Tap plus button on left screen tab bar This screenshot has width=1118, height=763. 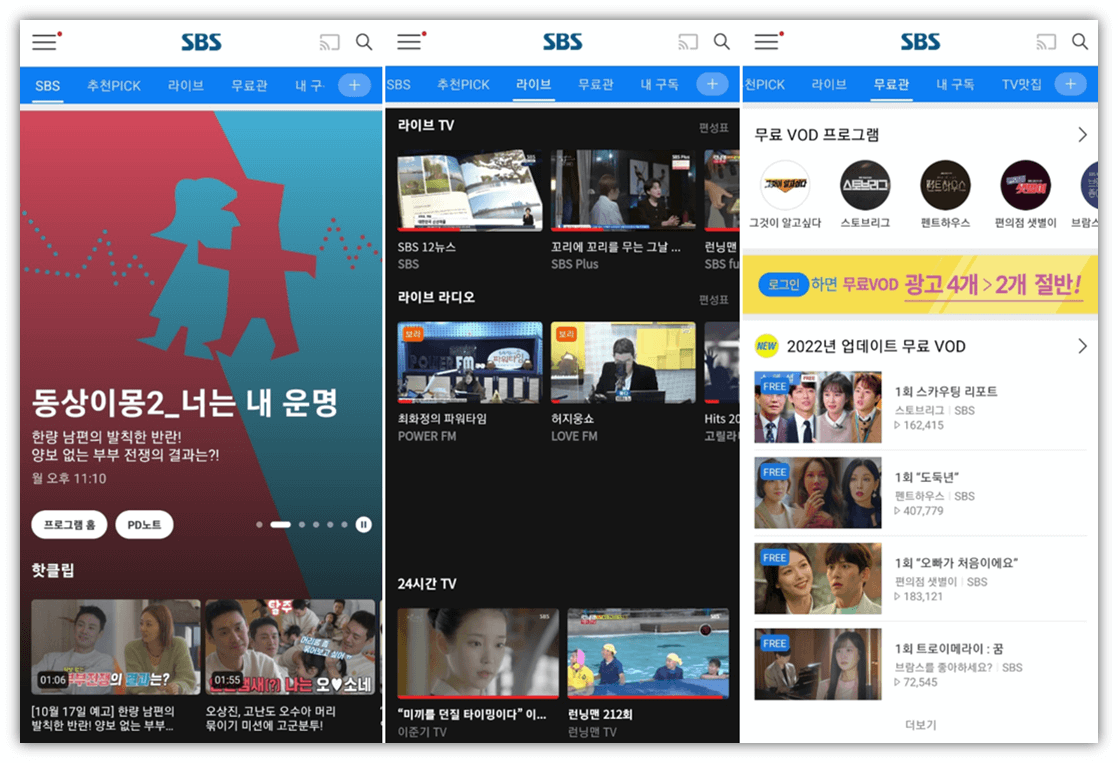(x=354, y=86)
